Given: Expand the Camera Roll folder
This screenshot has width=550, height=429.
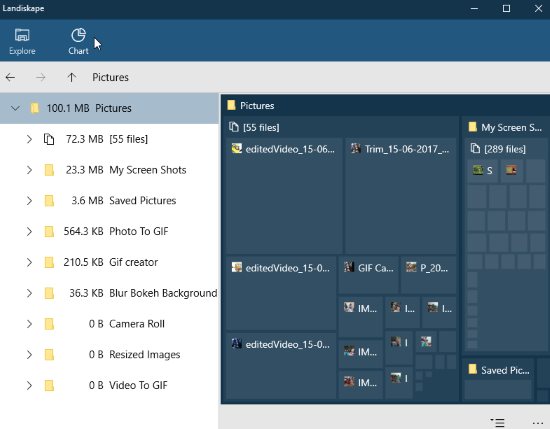Looking at the screenshot, I should point(29,324).
